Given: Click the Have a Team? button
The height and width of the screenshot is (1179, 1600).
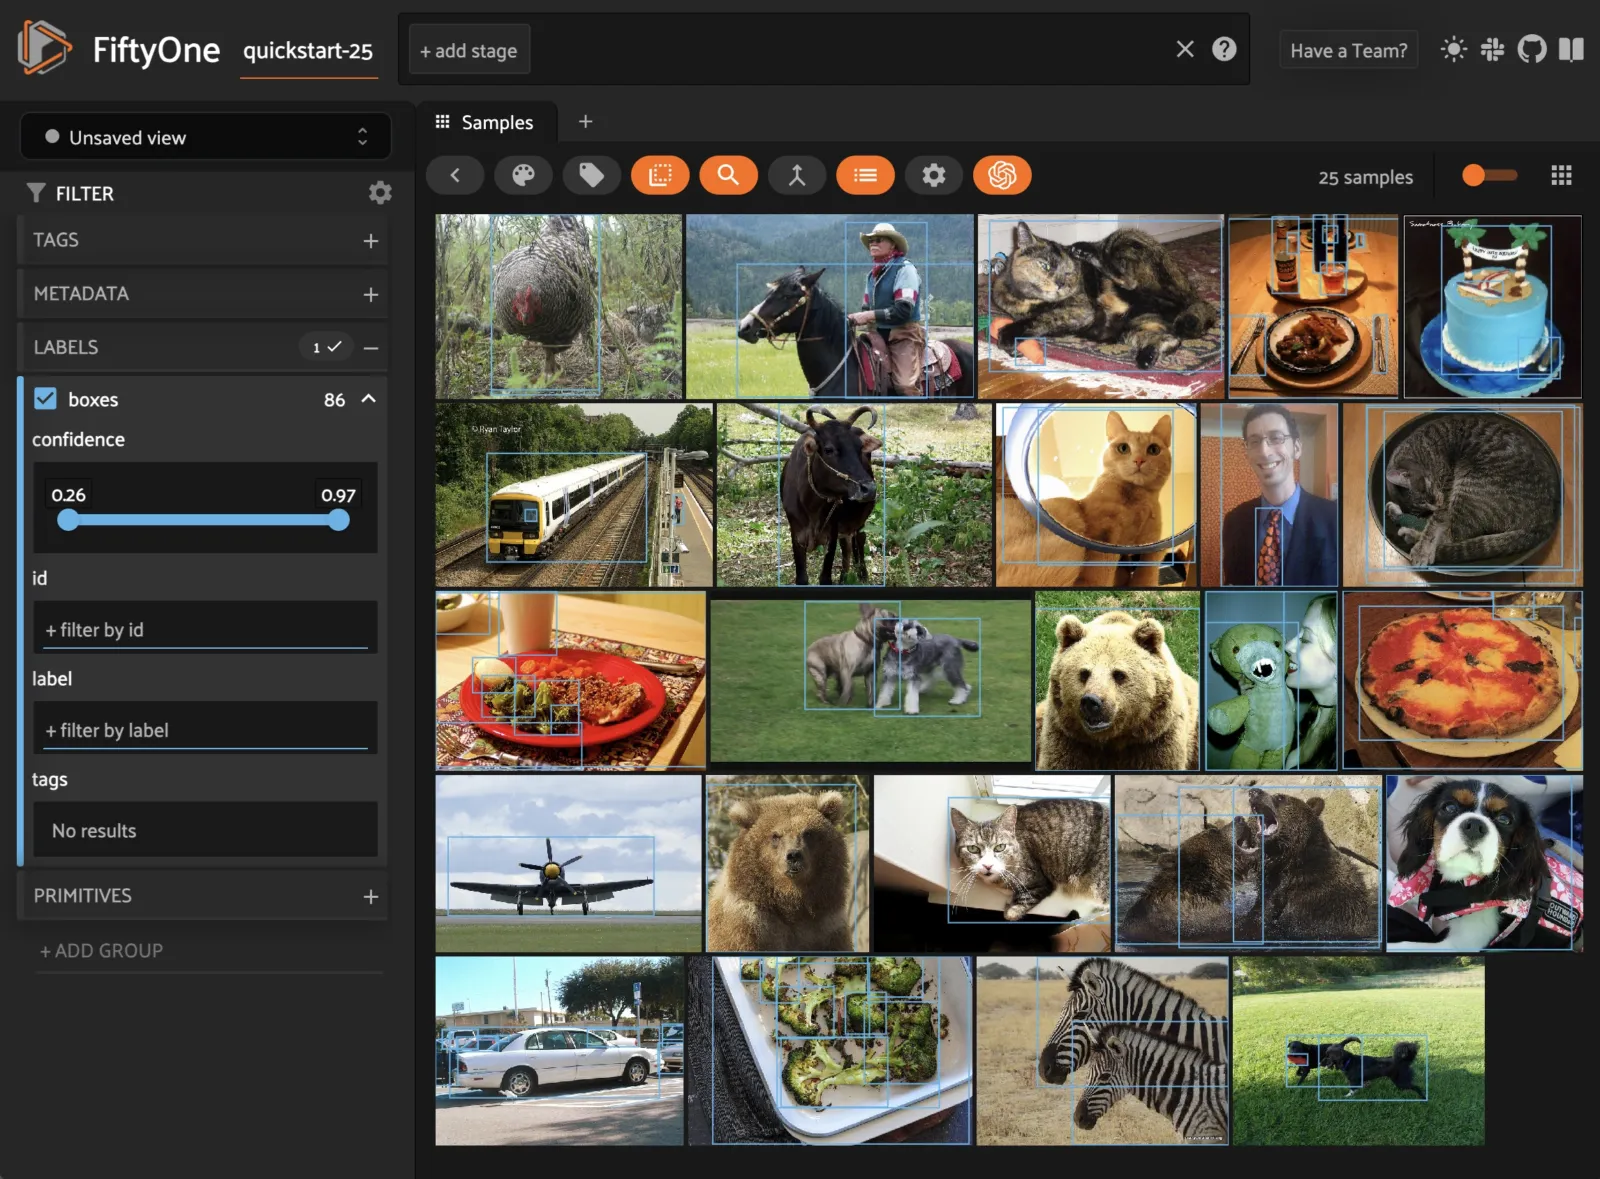Looking at the screenshot, I should pos(1348,50).
